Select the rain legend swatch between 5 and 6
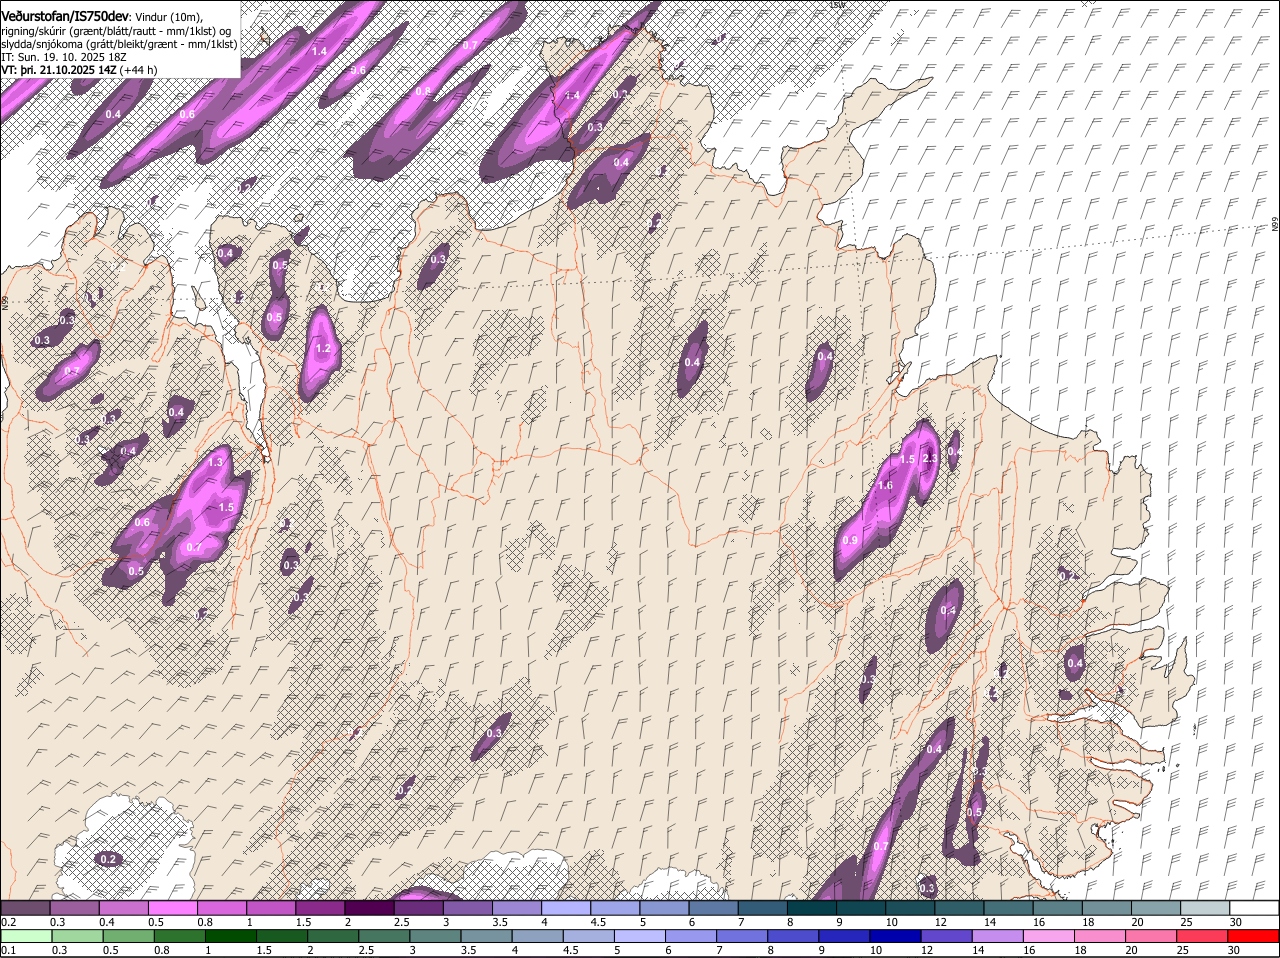1280x958 pixels. pyautogui.click(x=641, y=936)
